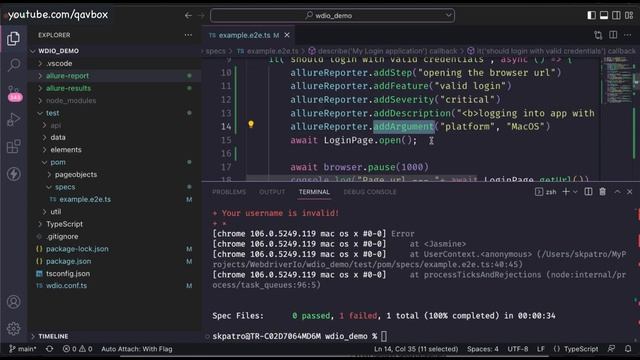The image size is (640, 360).
Task: Click Ln 14, Col 35 cursor position
Action: pos(416,349)
